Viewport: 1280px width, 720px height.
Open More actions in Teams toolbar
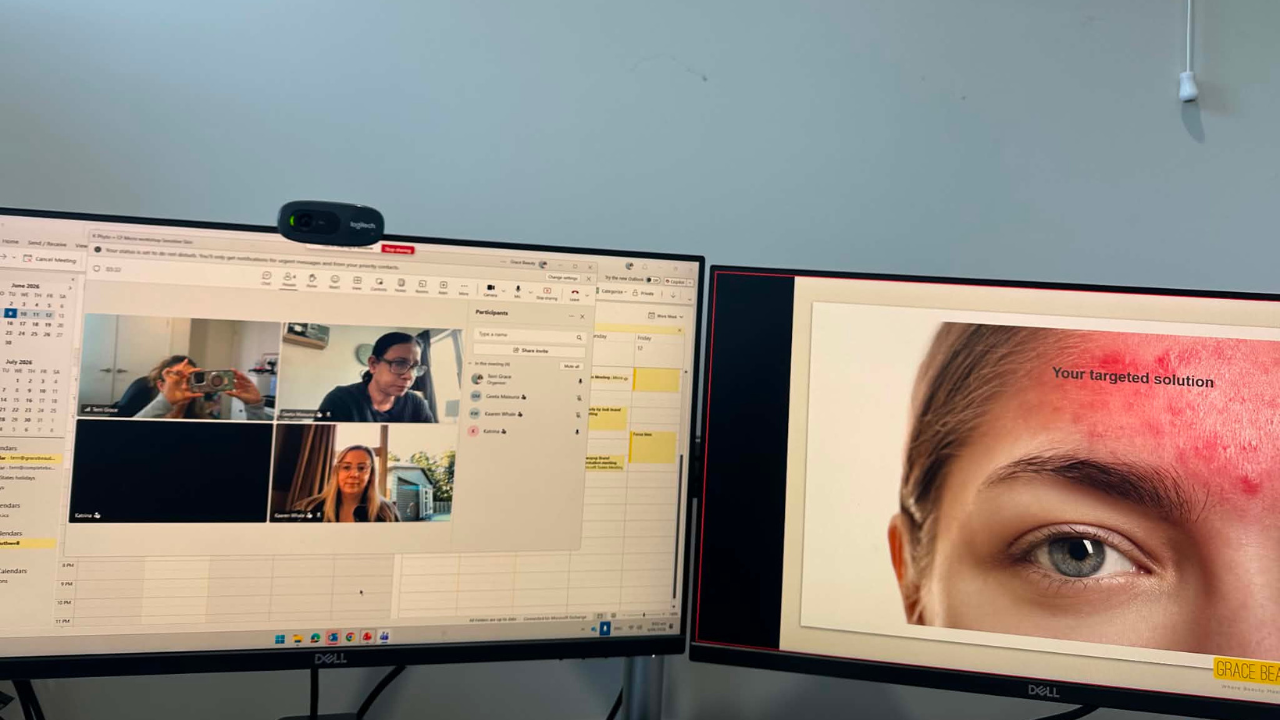point(463,288)
